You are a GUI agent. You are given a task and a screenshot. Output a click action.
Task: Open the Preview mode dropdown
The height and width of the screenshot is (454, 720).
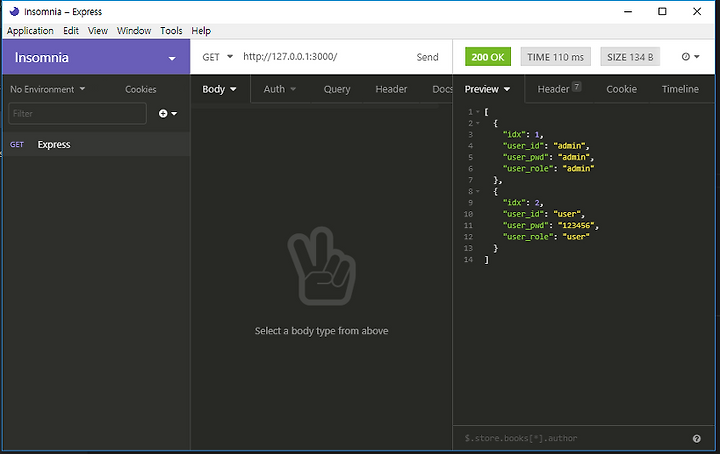[x=487, y=89]
